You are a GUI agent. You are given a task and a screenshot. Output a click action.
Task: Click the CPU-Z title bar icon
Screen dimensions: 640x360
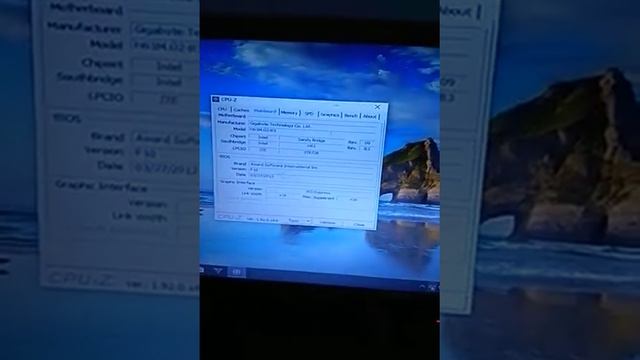coord(216,99)
